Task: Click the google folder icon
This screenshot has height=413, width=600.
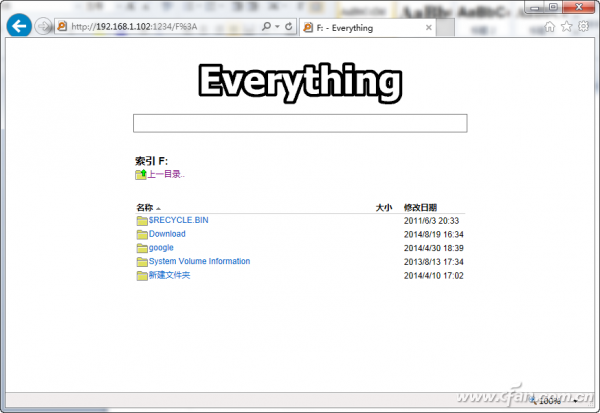Action: [x=142, y=248]
